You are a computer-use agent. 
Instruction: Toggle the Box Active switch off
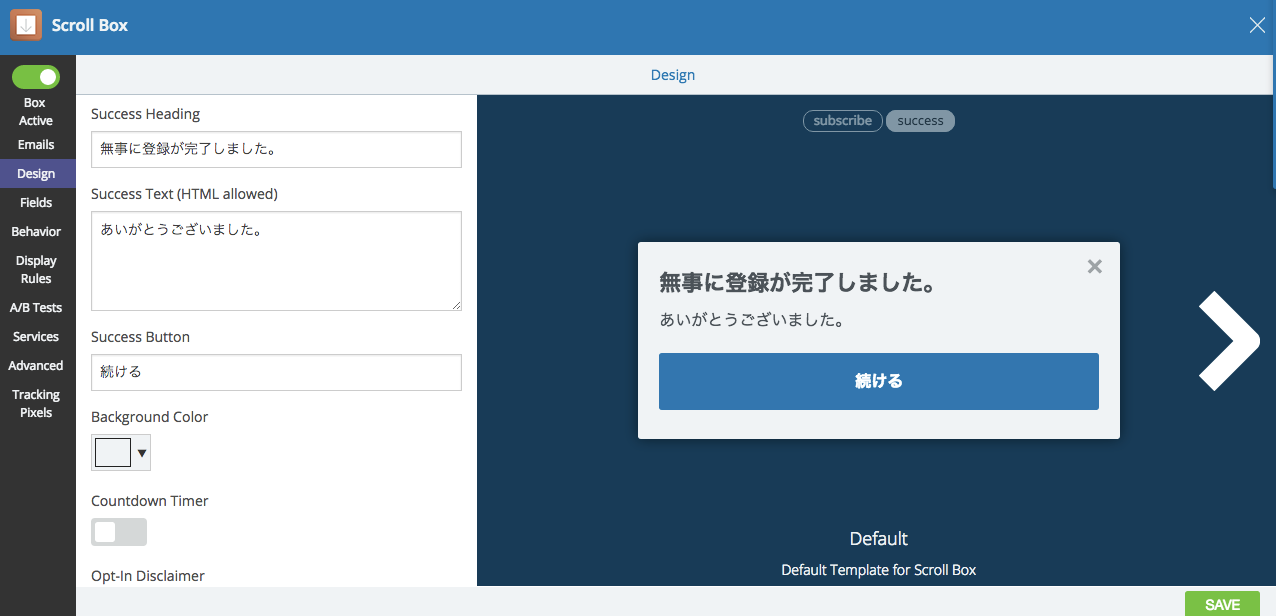point(36,77)
